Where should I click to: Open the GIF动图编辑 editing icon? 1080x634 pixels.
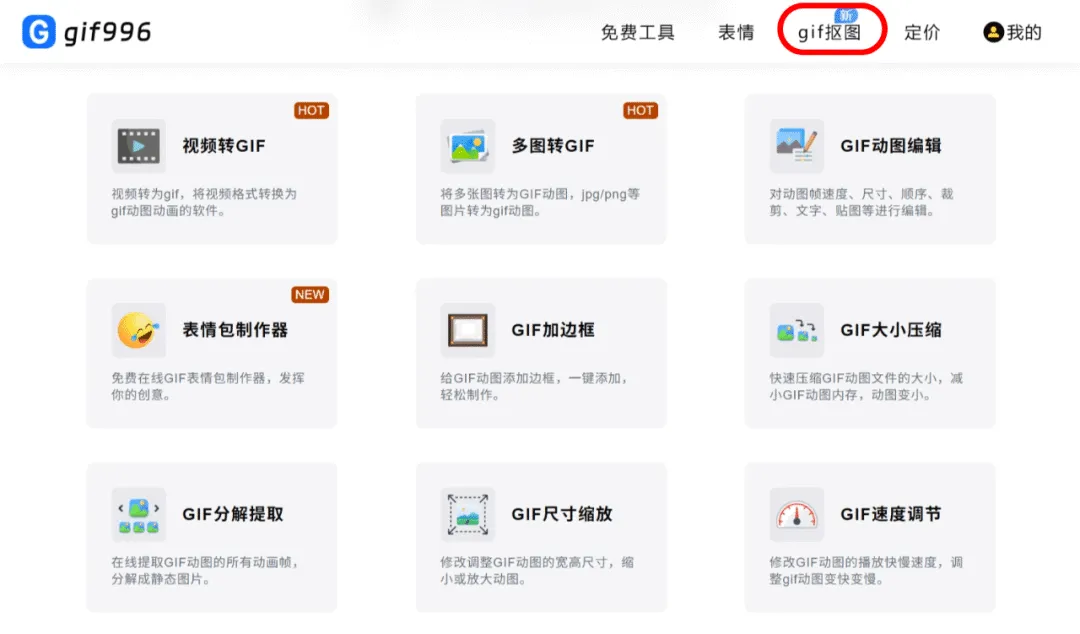click(795, 144)
